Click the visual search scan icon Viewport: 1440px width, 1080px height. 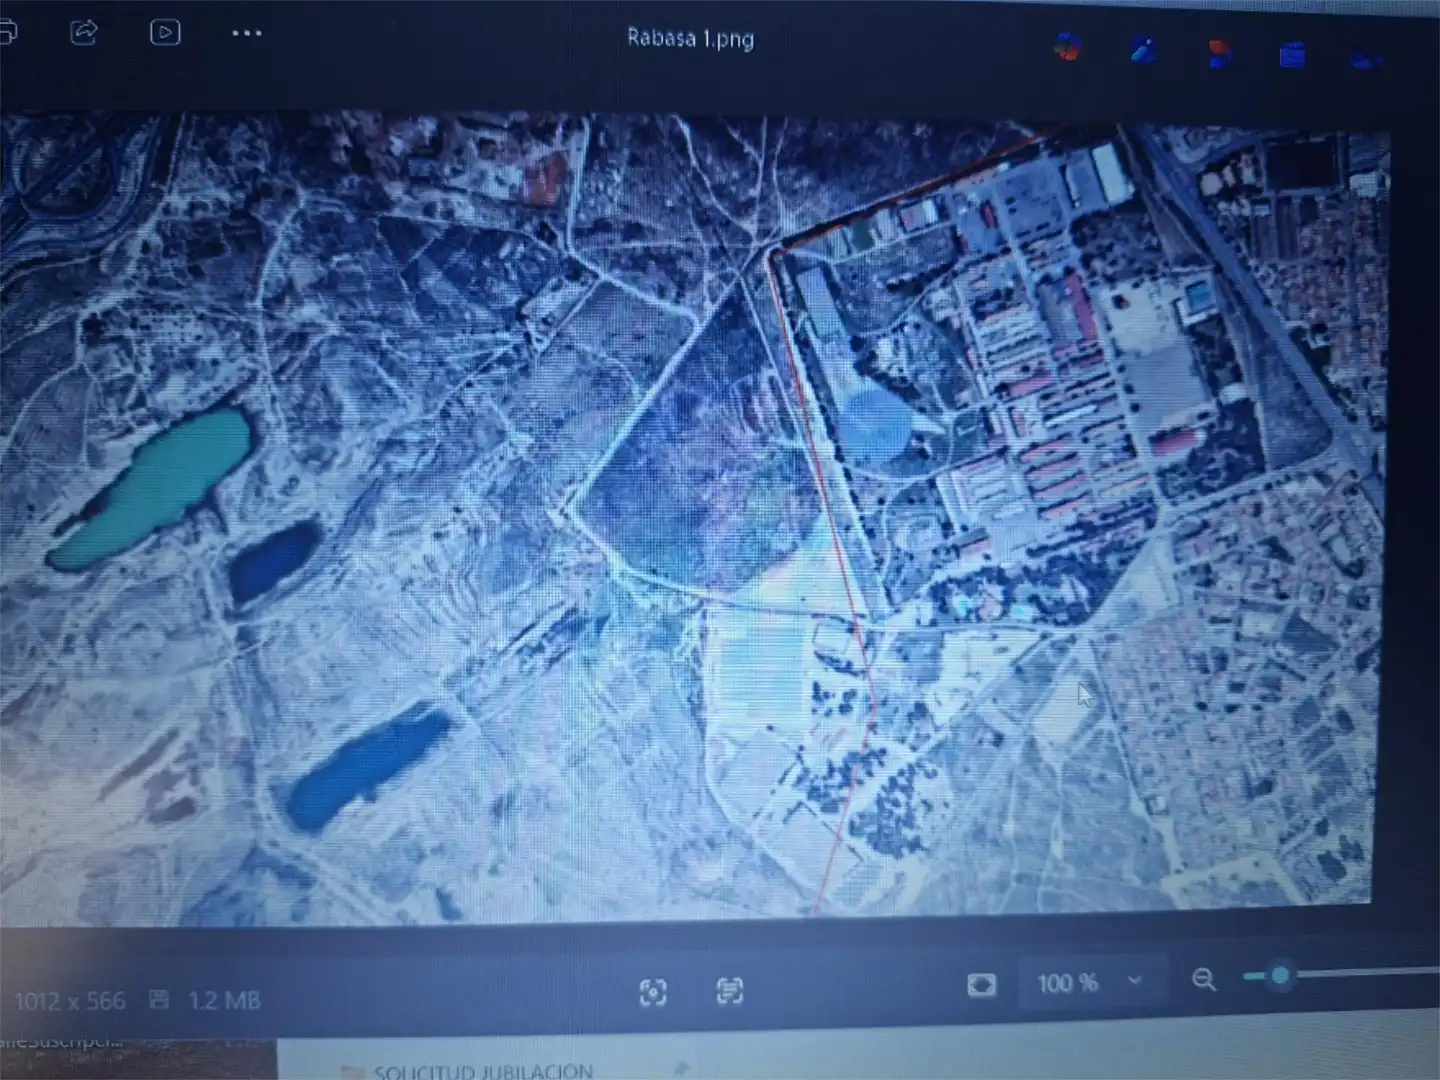click(x=653, y=992)
